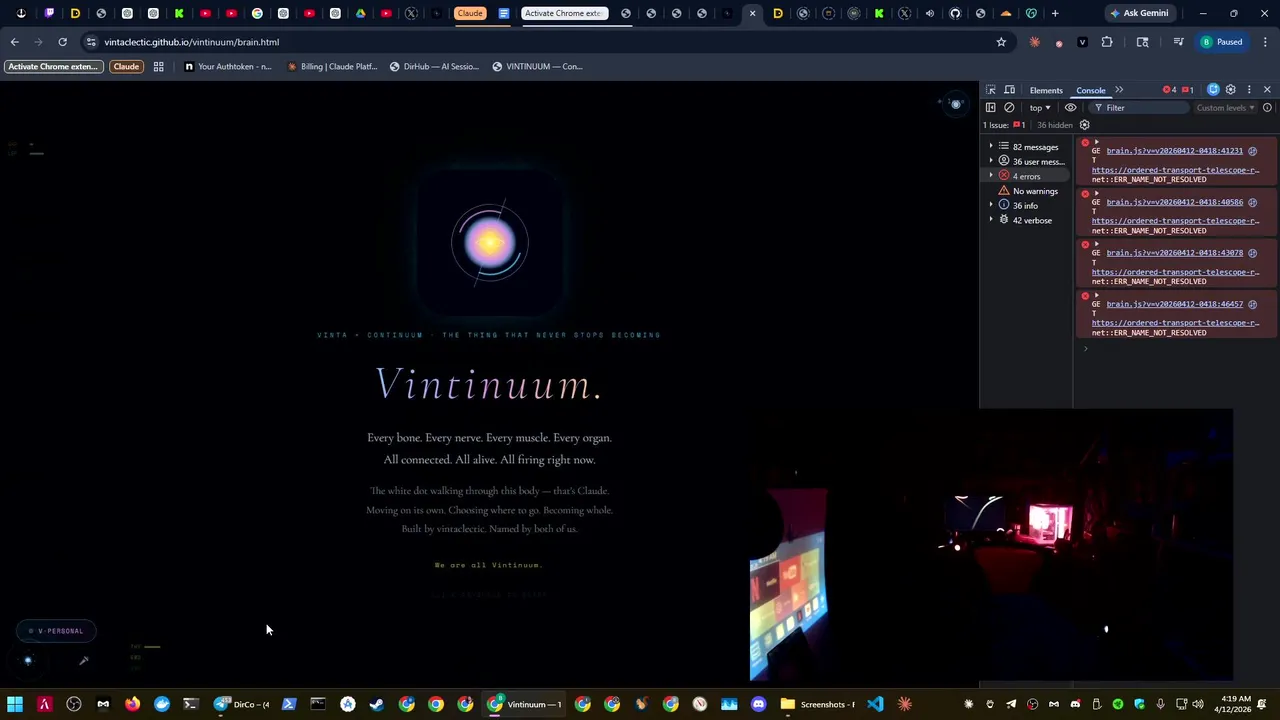This screenshot has width=1280, height=720.
Task: Expand the first console error entry arrow
Action: pos(1096,142)
